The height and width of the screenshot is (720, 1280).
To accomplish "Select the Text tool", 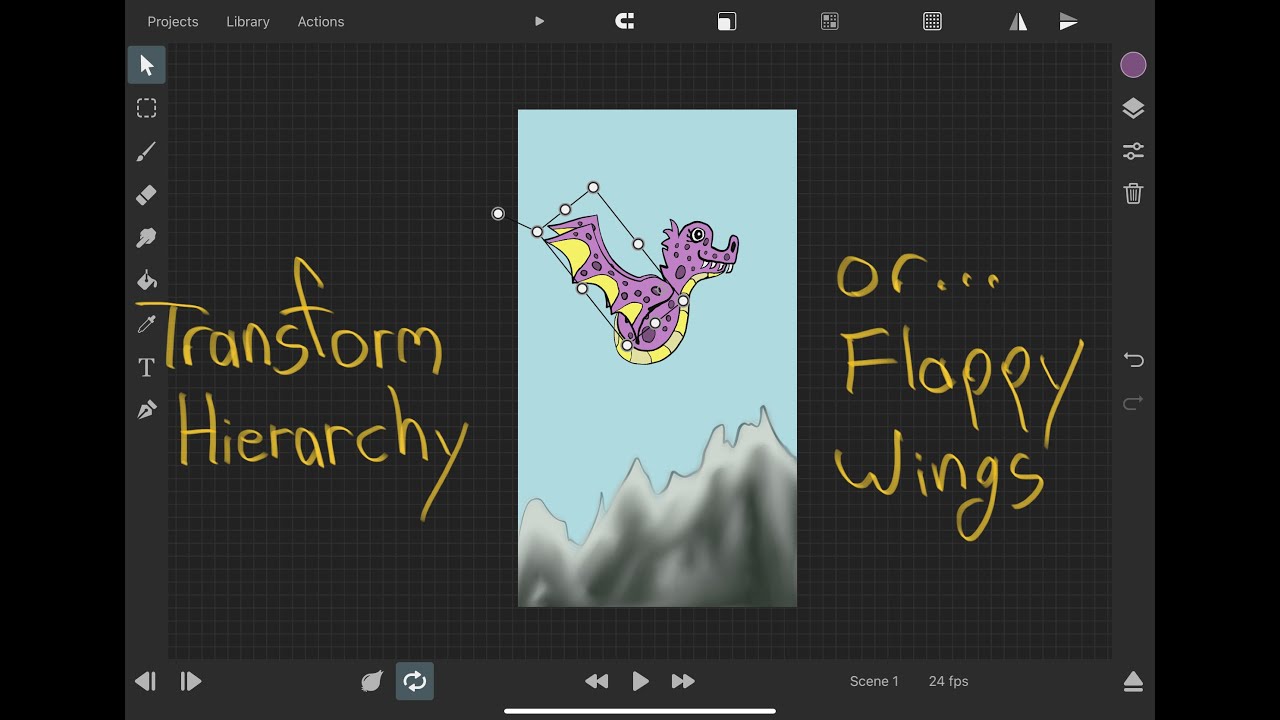I will pyautogui.click(x=147, y=367).
